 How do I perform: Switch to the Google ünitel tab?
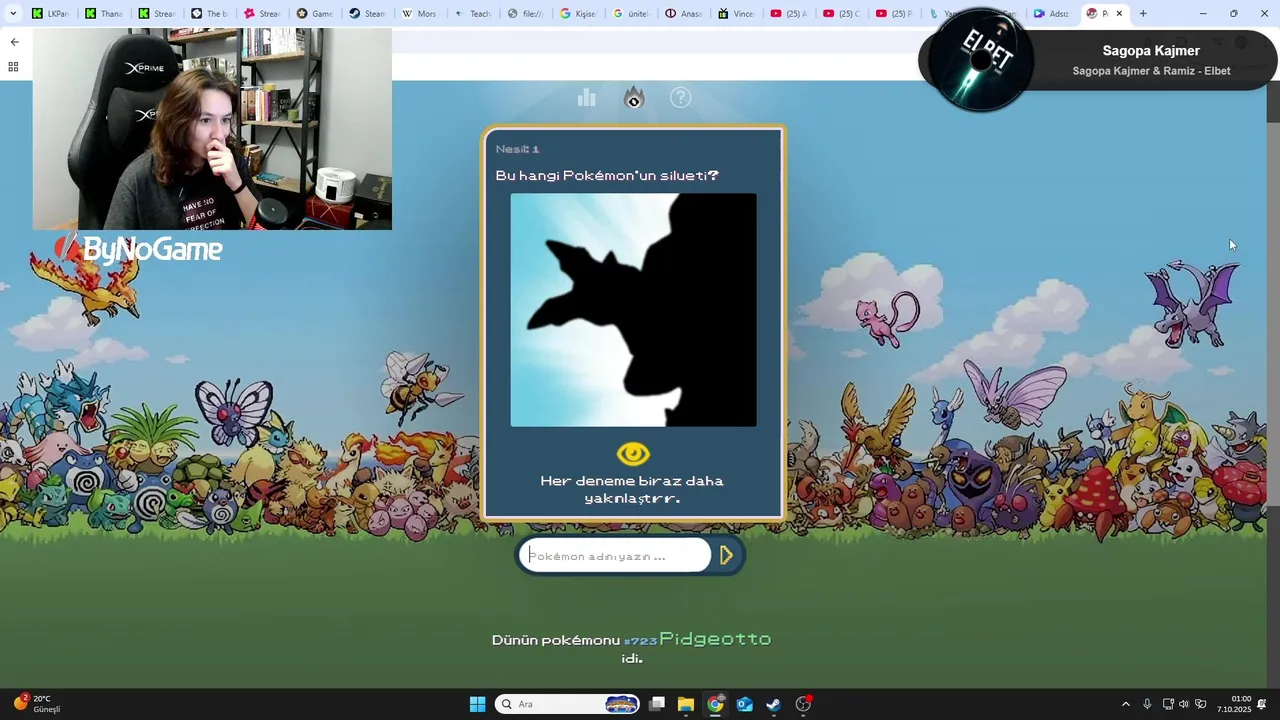[x=633, y=14]
